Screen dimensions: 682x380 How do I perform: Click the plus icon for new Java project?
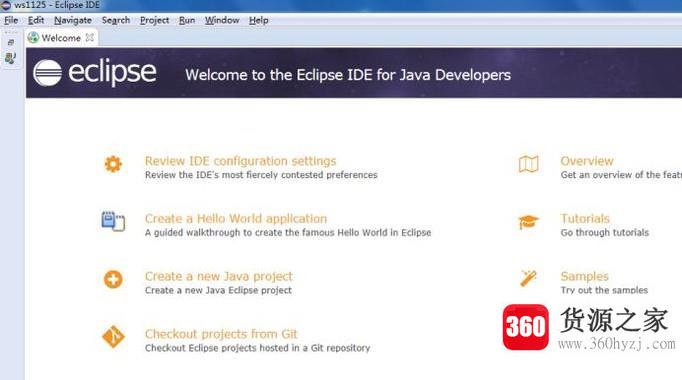(113, 279)
